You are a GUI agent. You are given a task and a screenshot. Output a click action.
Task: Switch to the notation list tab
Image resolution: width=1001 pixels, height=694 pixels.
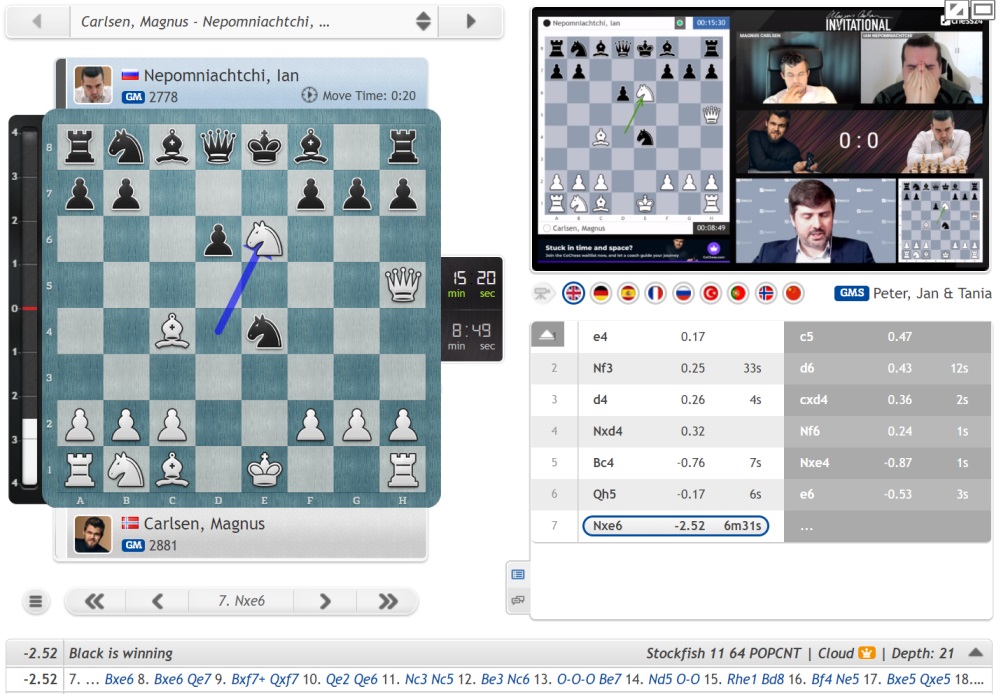click(x=517, y=574)
